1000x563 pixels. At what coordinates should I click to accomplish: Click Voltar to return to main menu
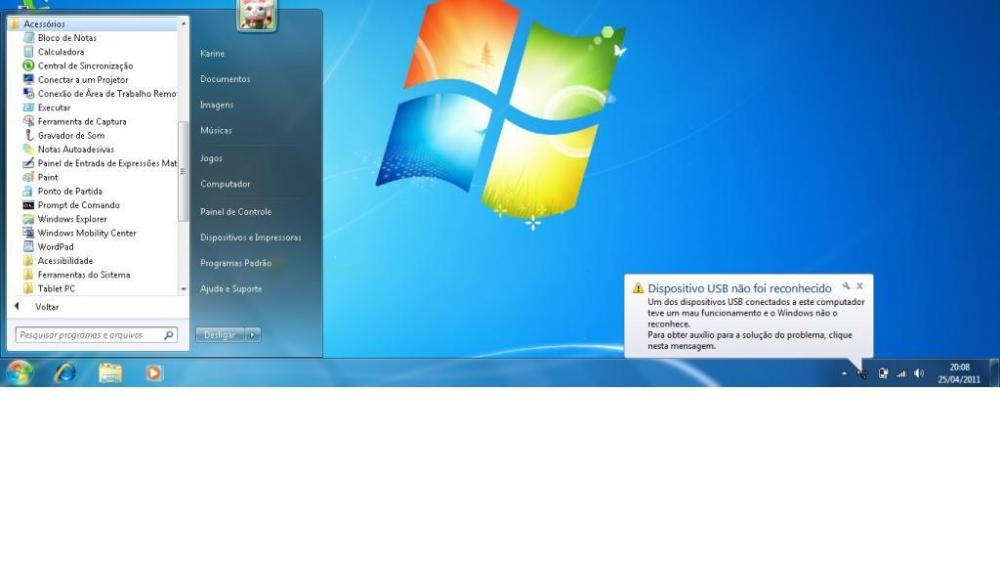tap(46, 307)
